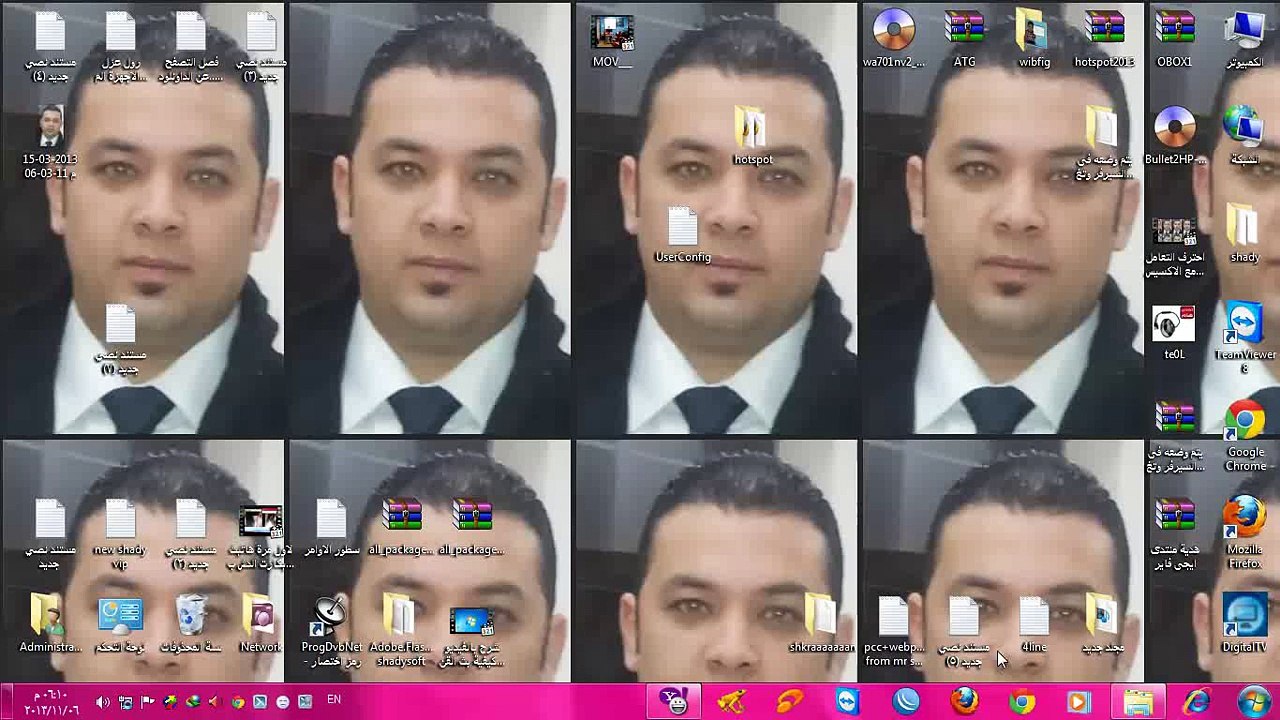Image resolution: width=1280 pixels, height=720 pixels.
Task: Select the مستند نصي جديد (٣) text file
Action: click(261, 47)
